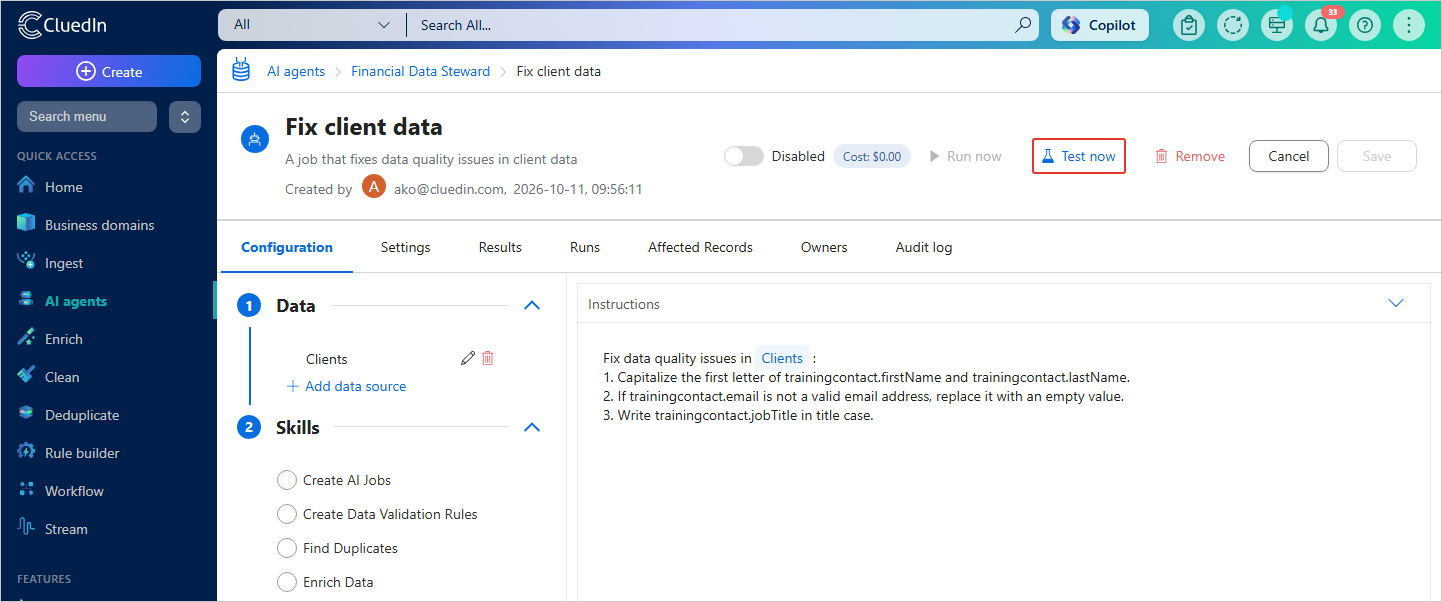The height and width of the screenshot is (602, 1442).
Task: Edit the Clients data source pencil icon
Action: coord(468,358)
